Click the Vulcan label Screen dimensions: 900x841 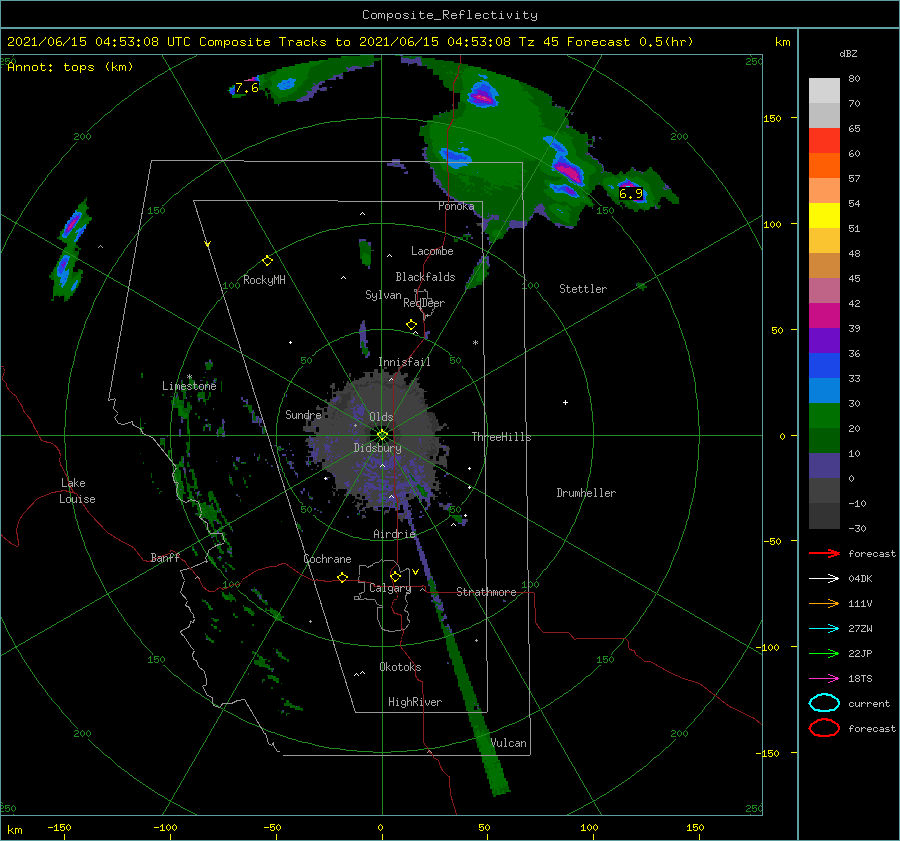point(509,743)
